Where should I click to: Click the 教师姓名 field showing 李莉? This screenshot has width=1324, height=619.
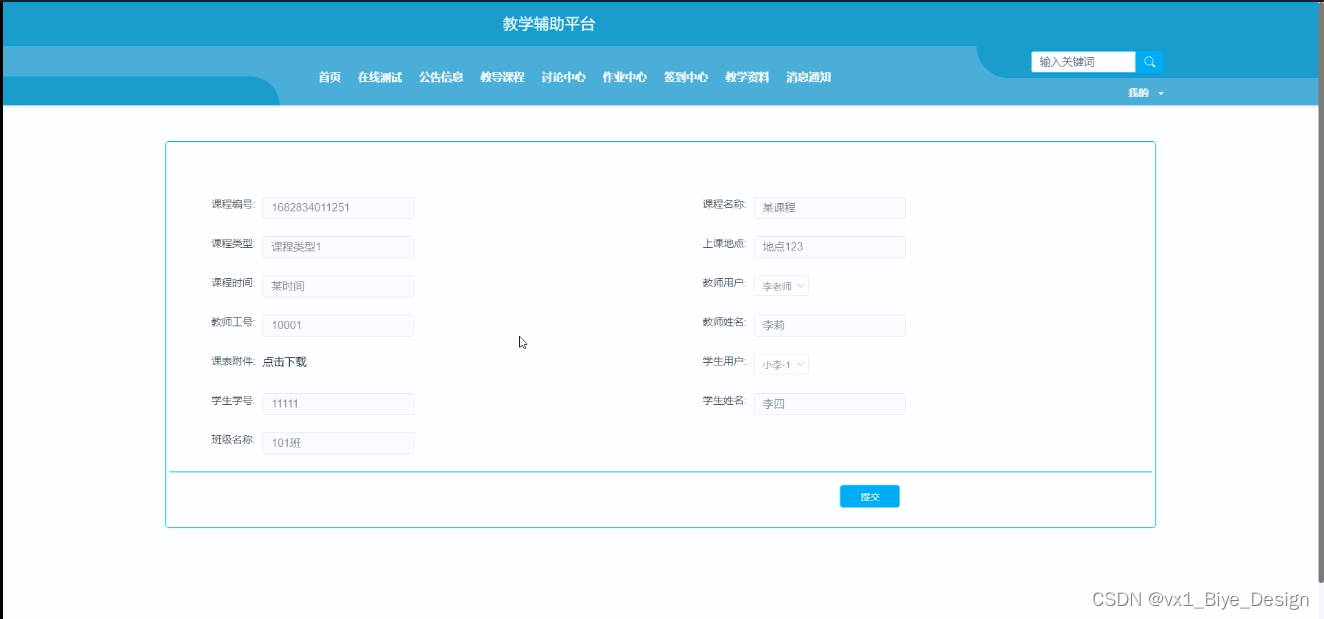click(x=829, y=325)
